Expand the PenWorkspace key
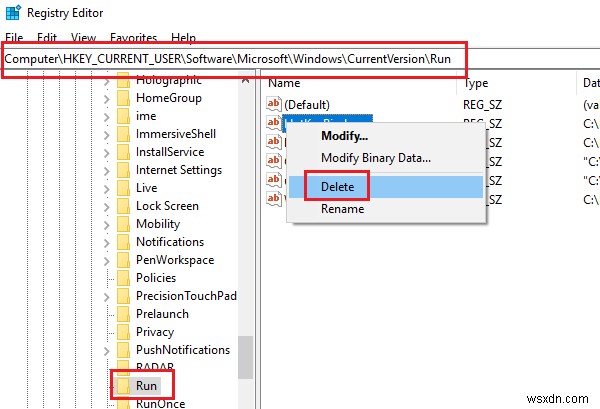This screenshot has width=600, height=409. (x=107, y=261)
